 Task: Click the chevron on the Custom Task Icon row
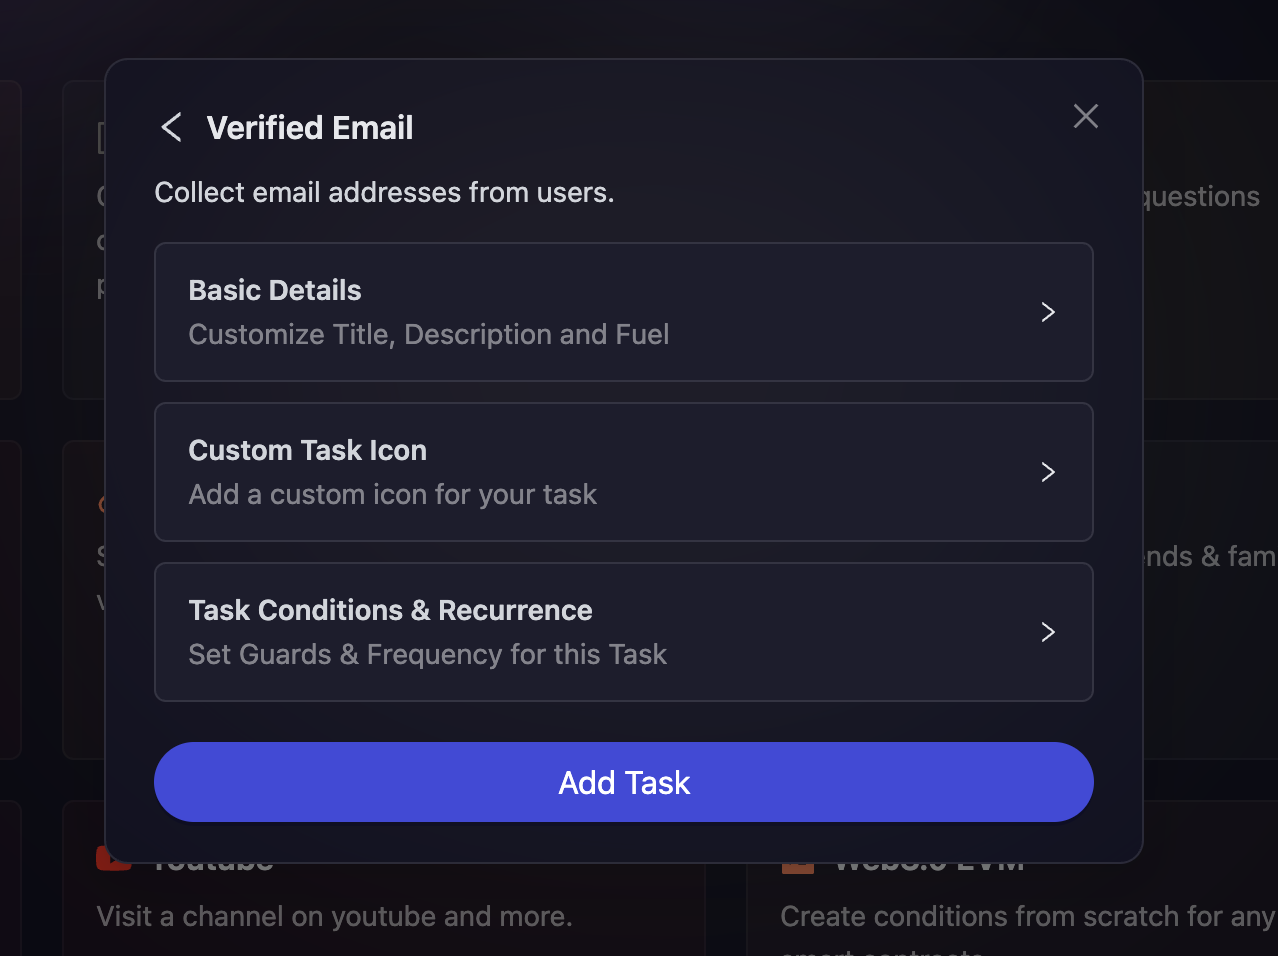click(1048, 472)
